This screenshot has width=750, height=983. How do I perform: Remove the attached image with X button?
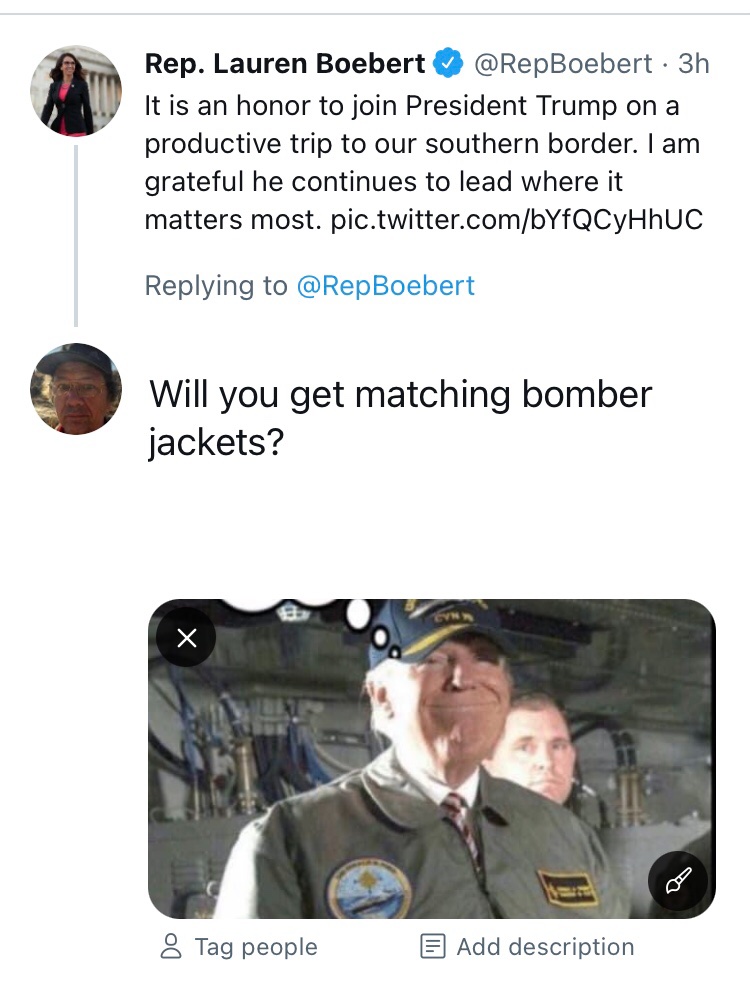point(186,637)
